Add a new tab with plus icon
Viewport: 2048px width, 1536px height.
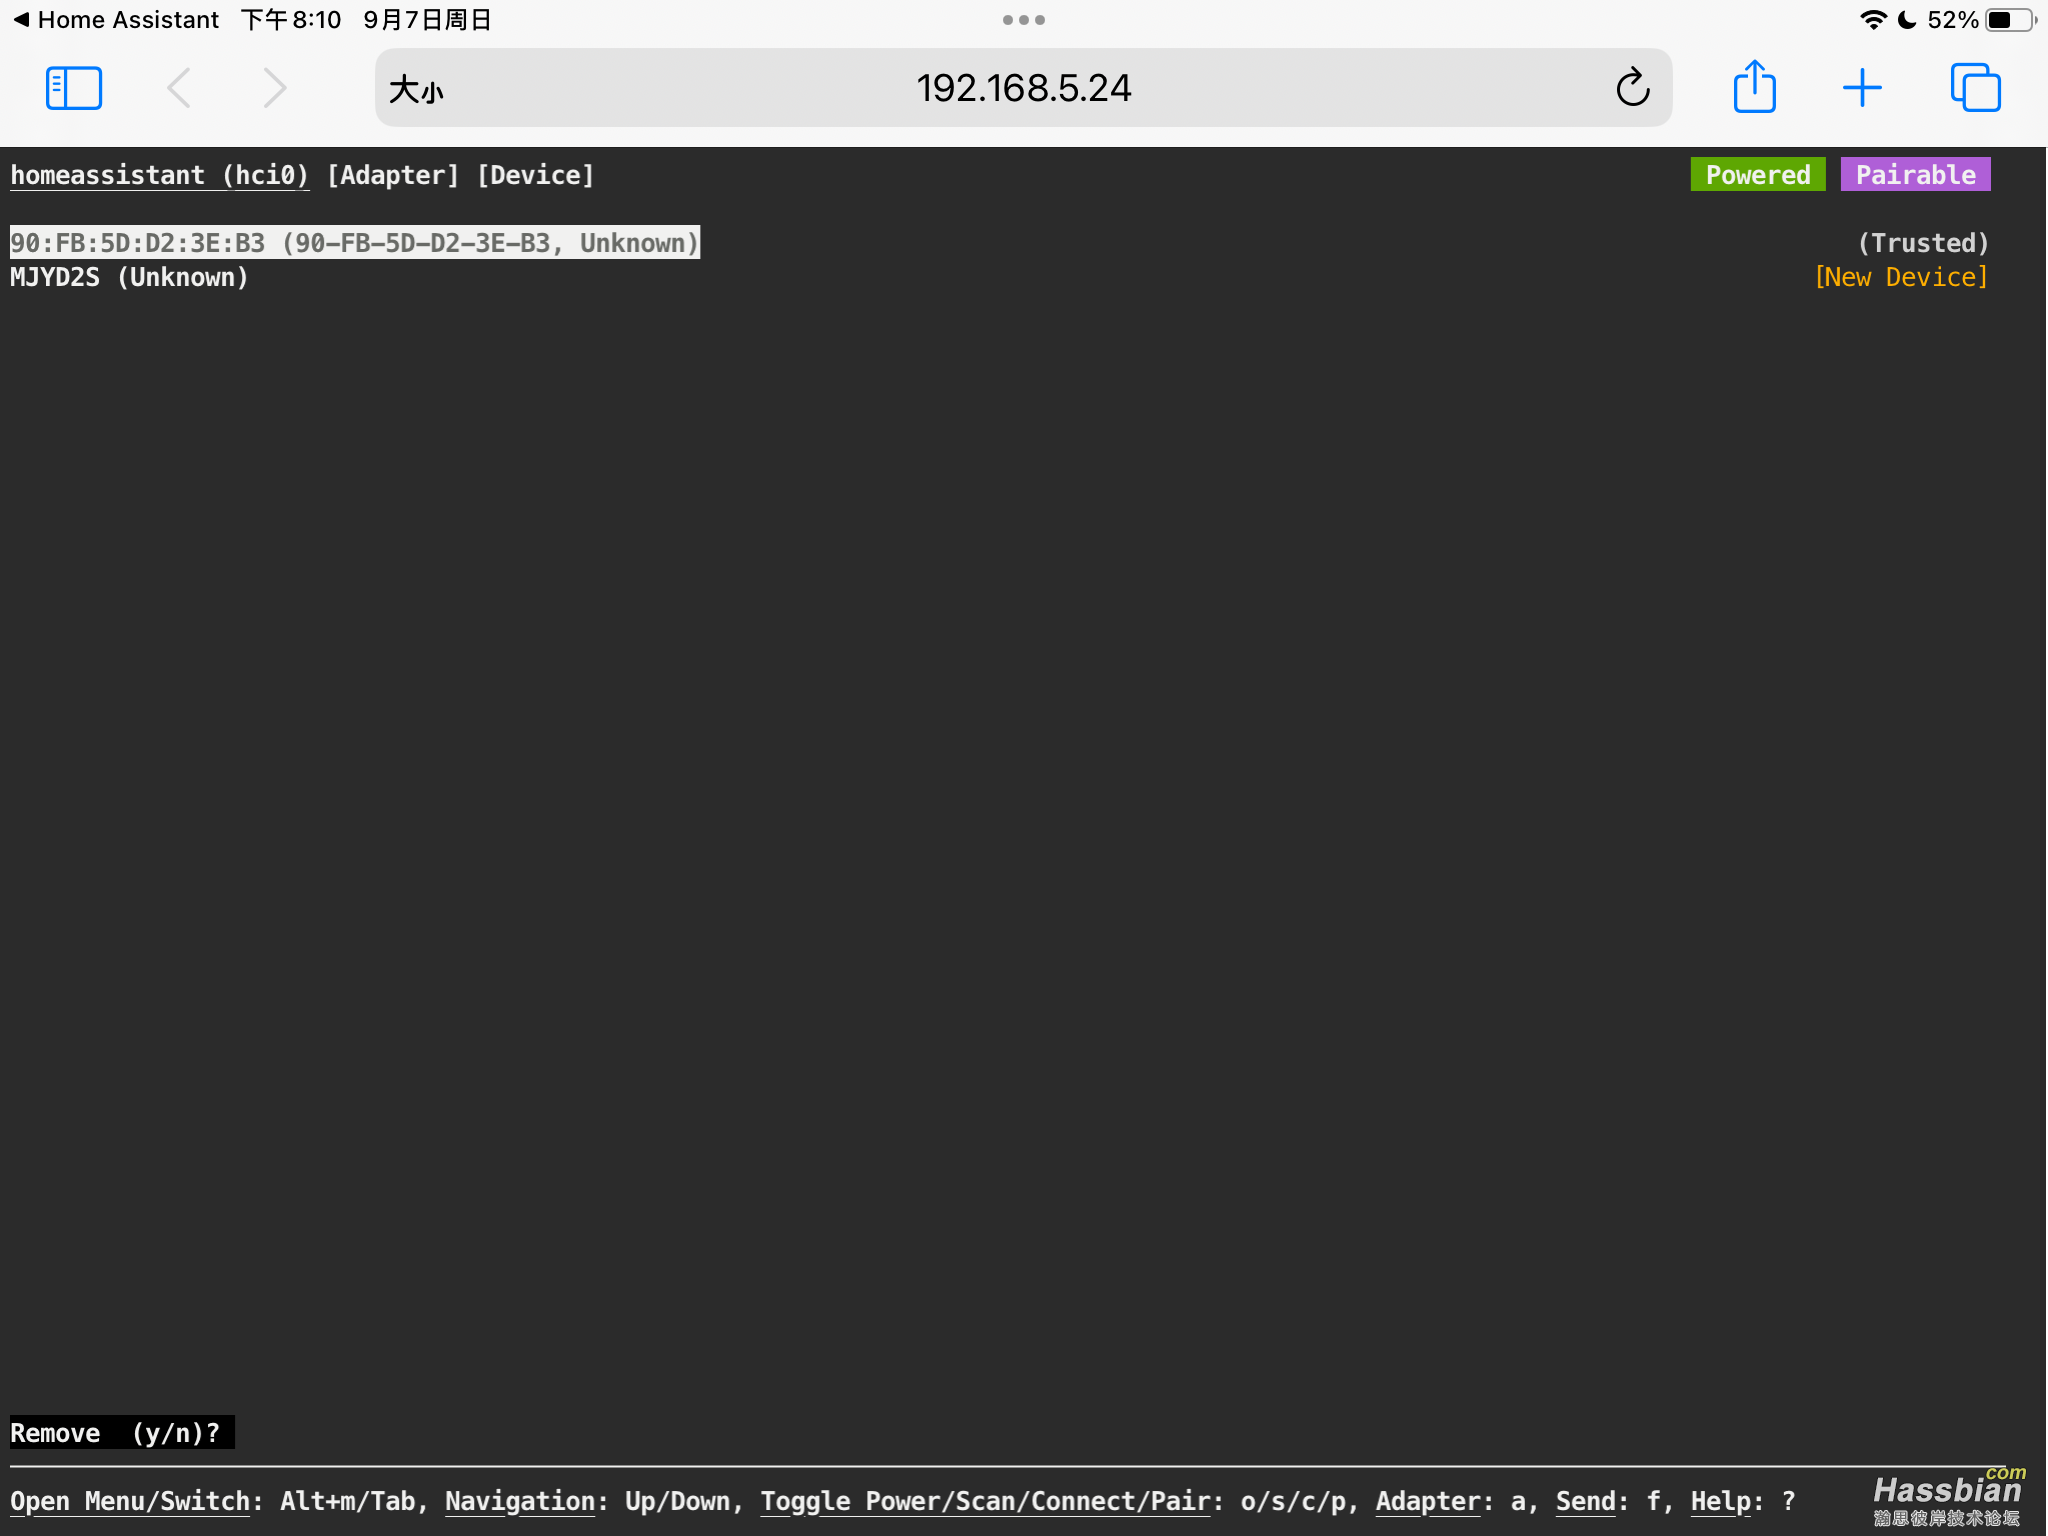point(1862,88)
